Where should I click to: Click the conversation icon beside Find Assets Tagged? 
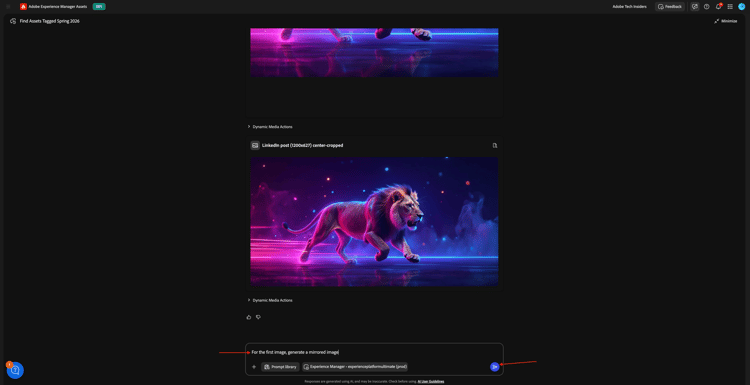coord(13,21)
